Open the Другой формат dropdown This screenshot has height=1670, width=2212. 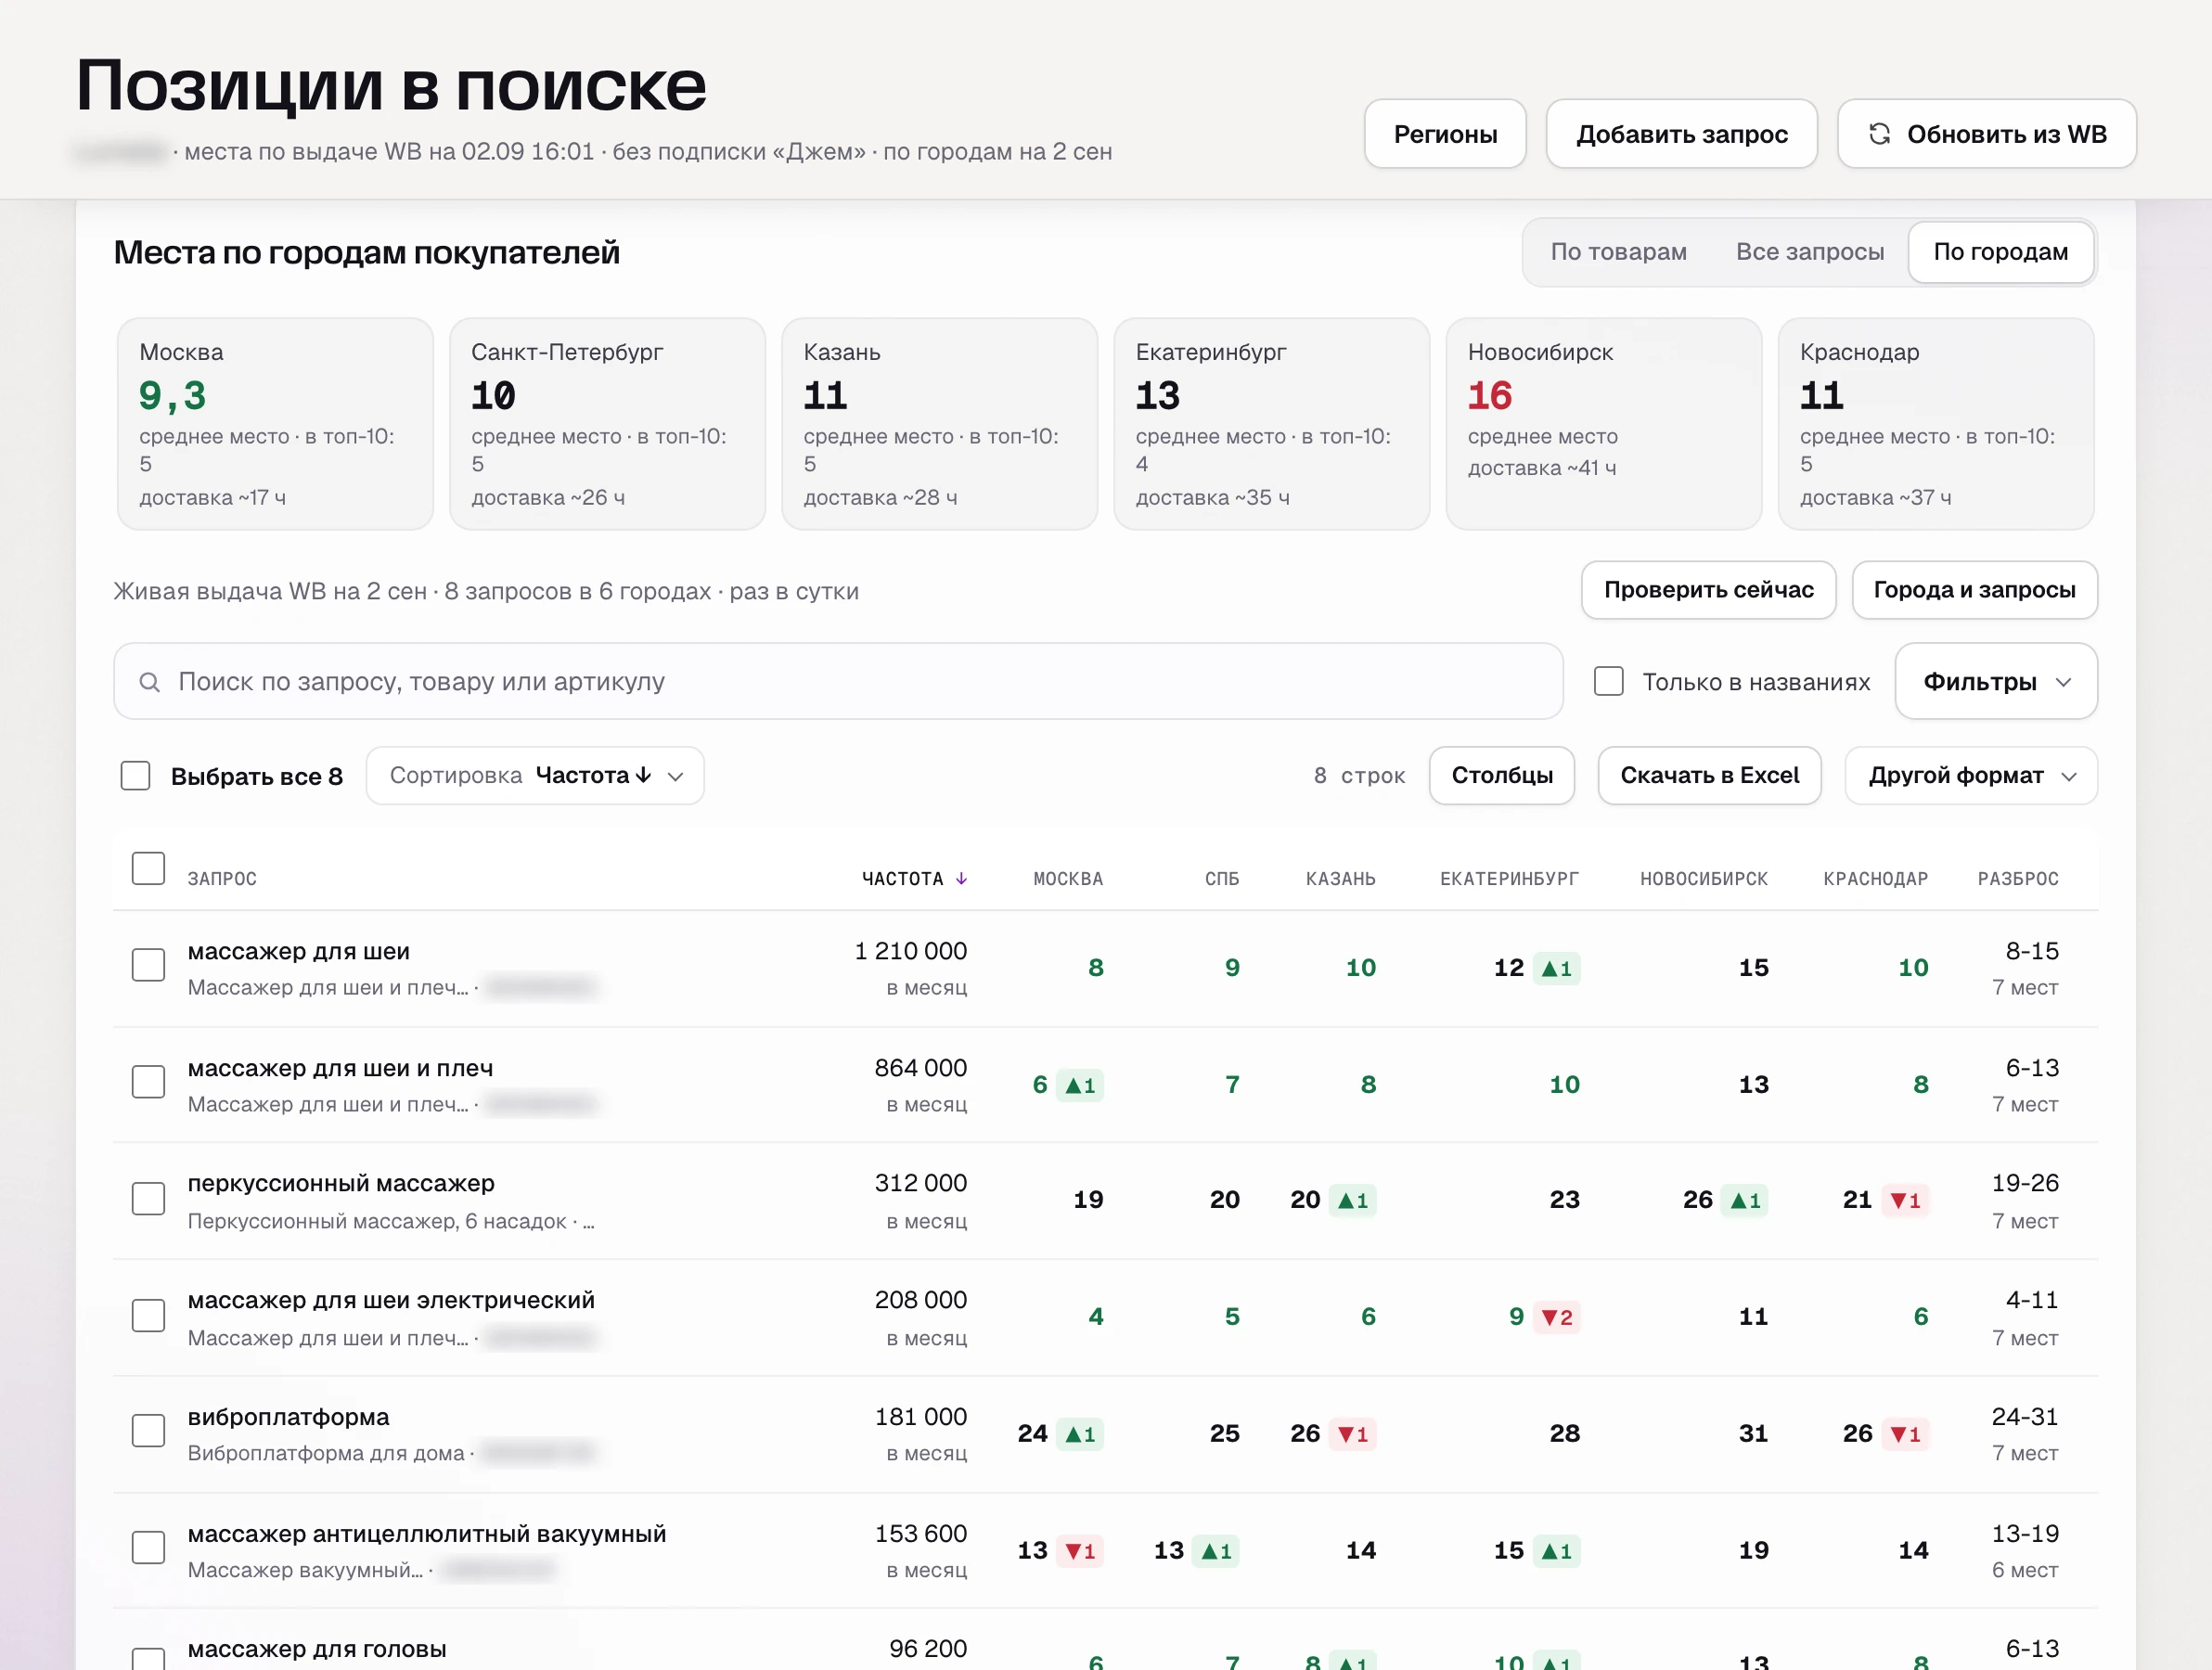(1970, 776)
